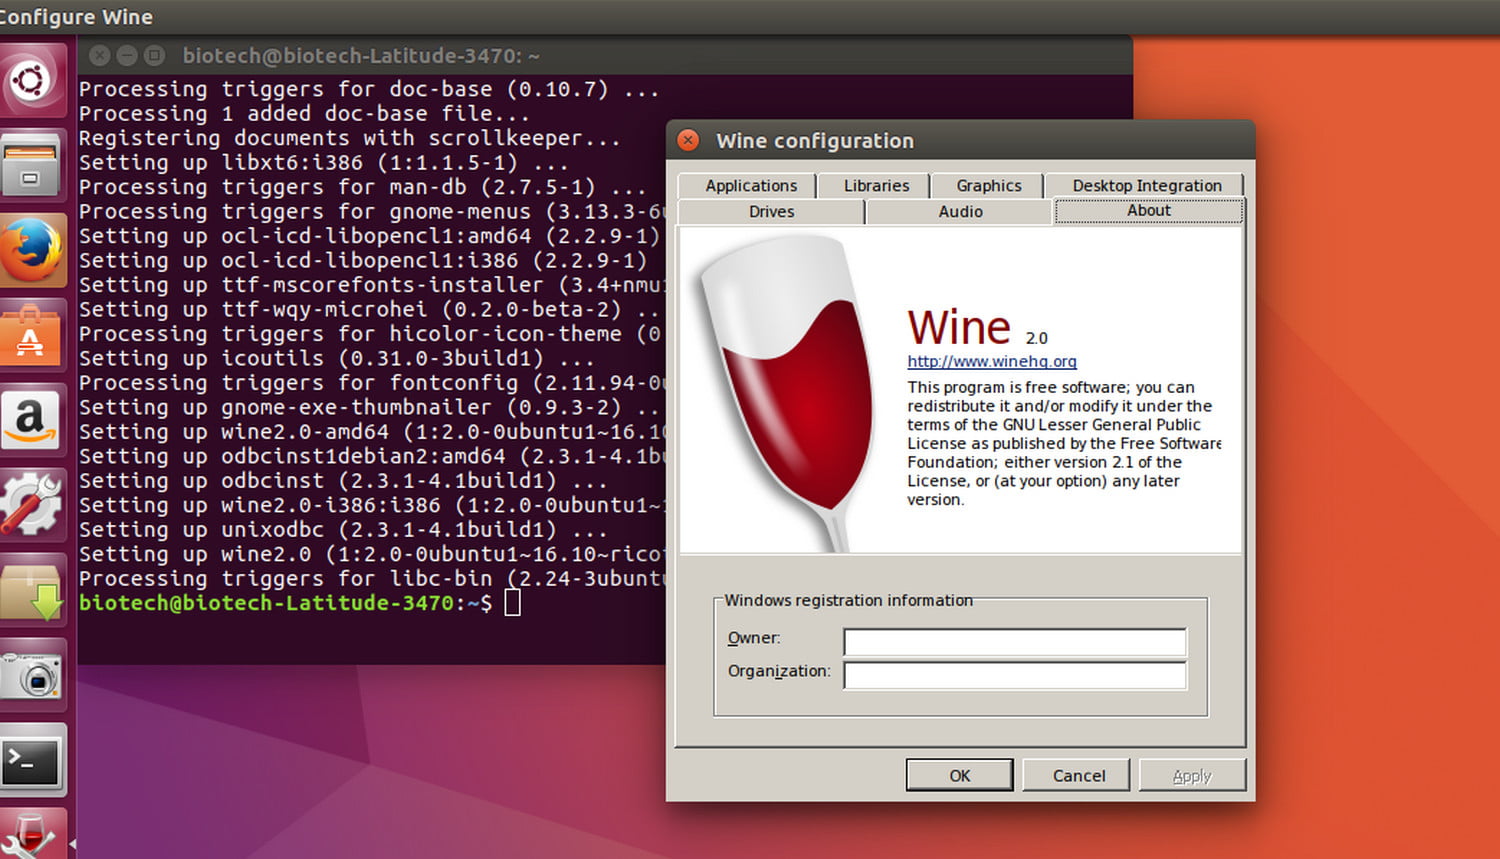The height and width of the screenshot is (859, 1500).
Task: Click the Wine glass launcher icon
Action: pyautogui.click(x=33, y=835)
